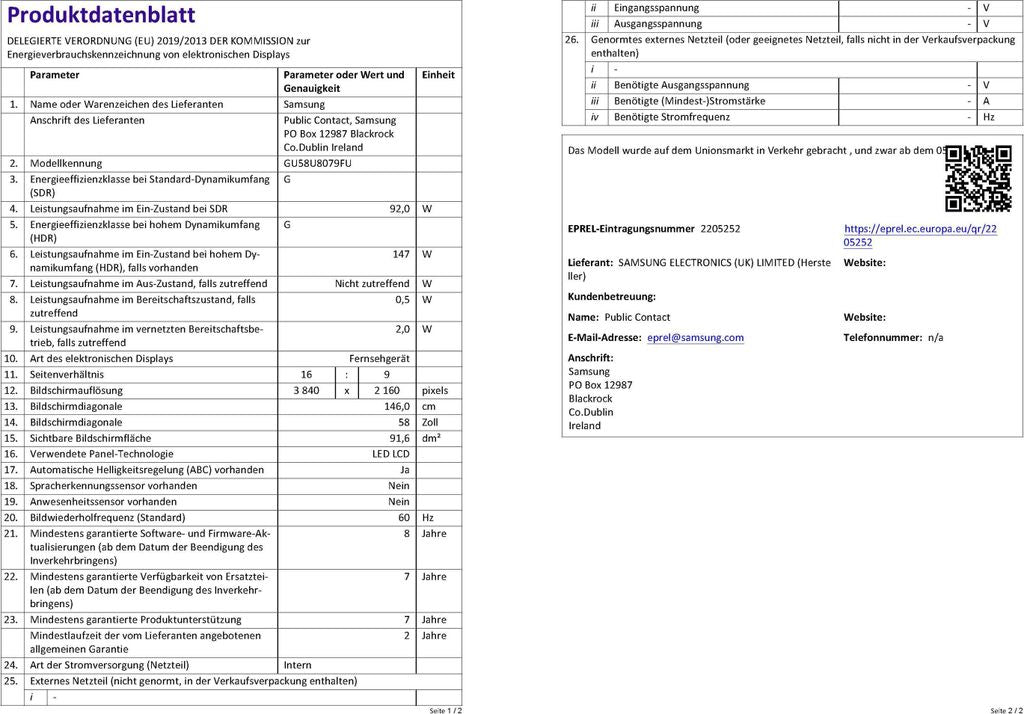Click the eprel@samsung.com email link
Screen dimensions: 1024x714
coord(695,338)
